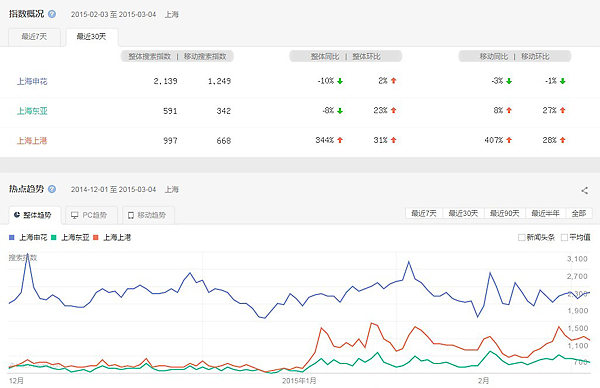The image size is (600, 388).
Task: Toggle green 上海东亚 legend swatch
Action: click(54, 238)
